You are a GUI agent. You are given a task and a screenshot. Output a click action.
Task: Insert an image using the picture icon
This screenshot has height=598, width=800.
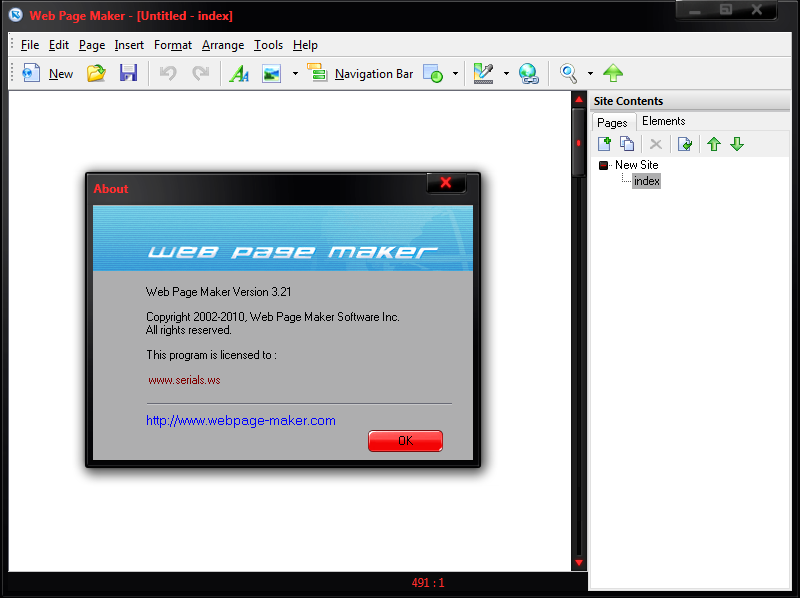(x=271, y=73)
